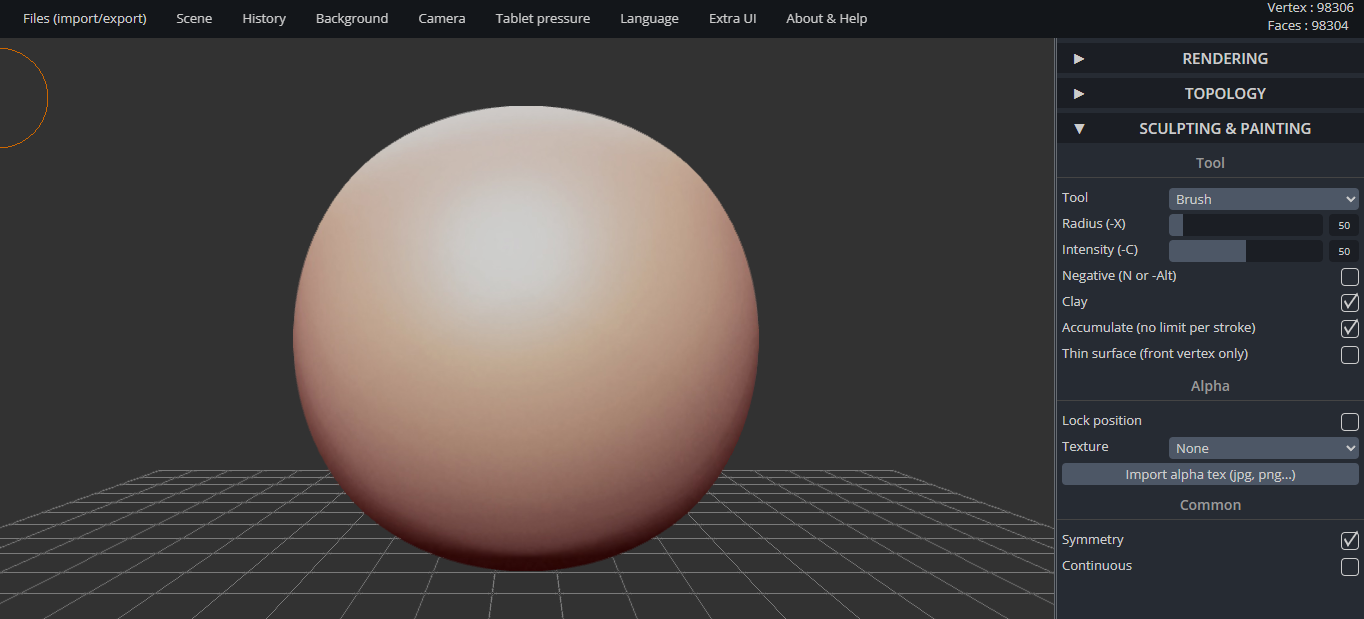Screen dimensions: 1364x619
Task: Open the Files (import/export) menu
Action: coord(84,18)
